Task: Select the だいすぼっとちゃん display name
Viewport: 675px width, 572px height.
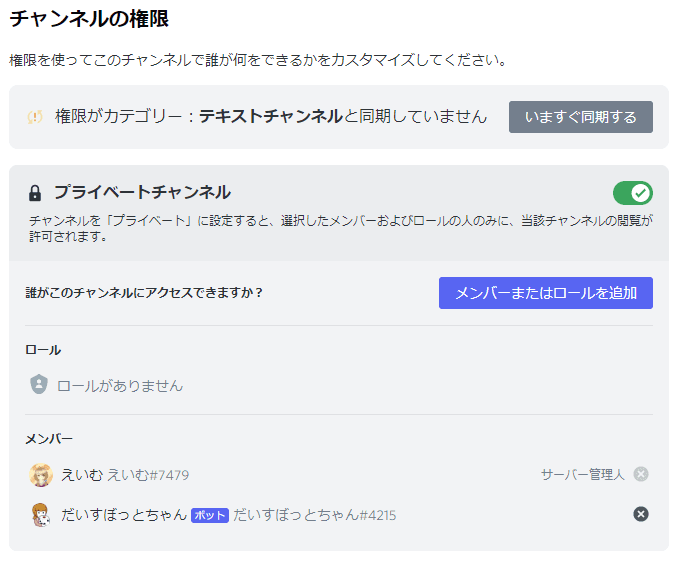Action: [124, 515]
